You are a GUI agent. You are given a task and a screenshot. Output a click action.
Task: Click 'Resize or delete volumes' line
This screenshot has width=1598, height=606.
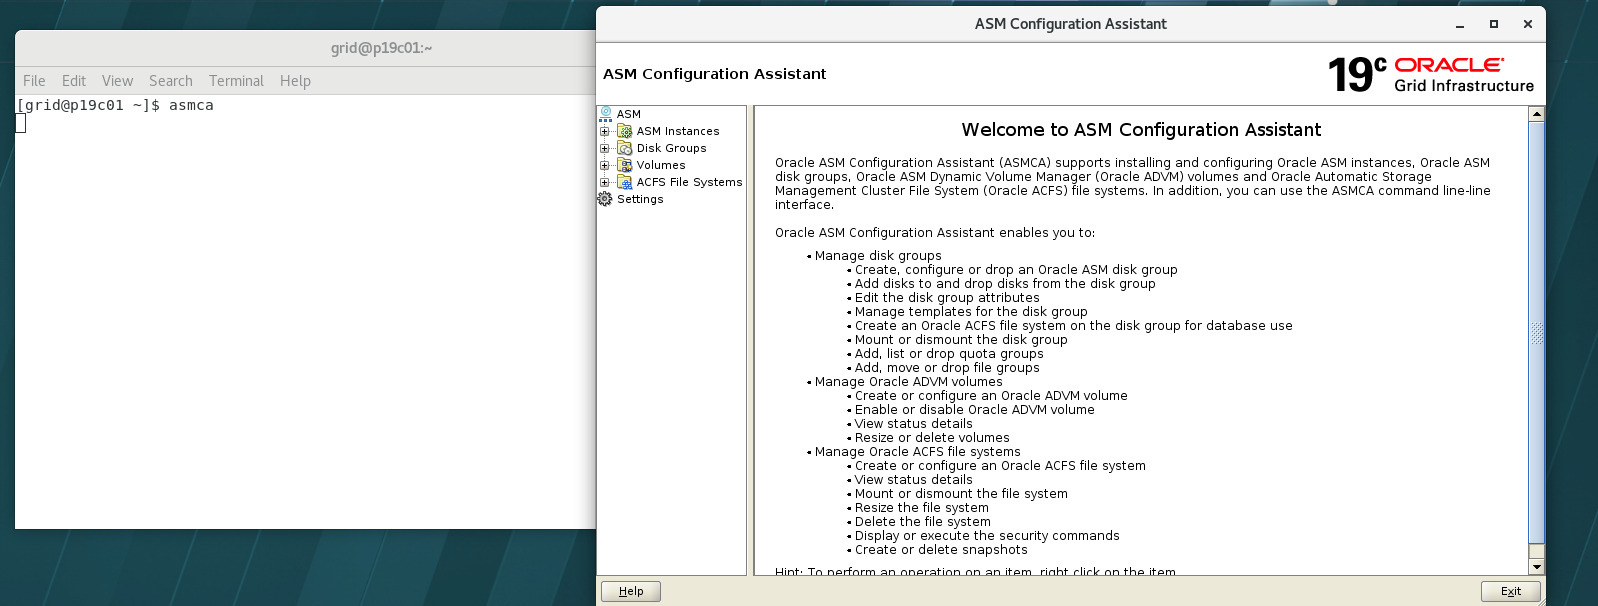[x=932, y=438]
